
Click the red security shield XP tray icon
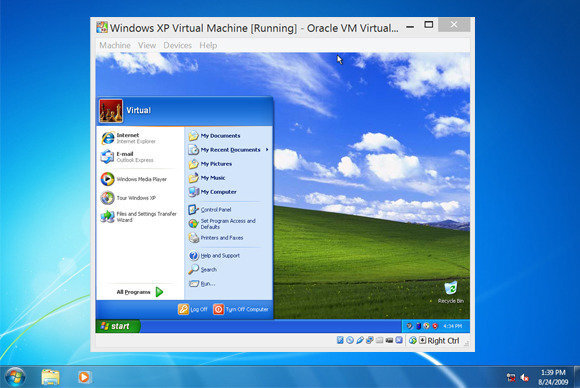(435, 326)
